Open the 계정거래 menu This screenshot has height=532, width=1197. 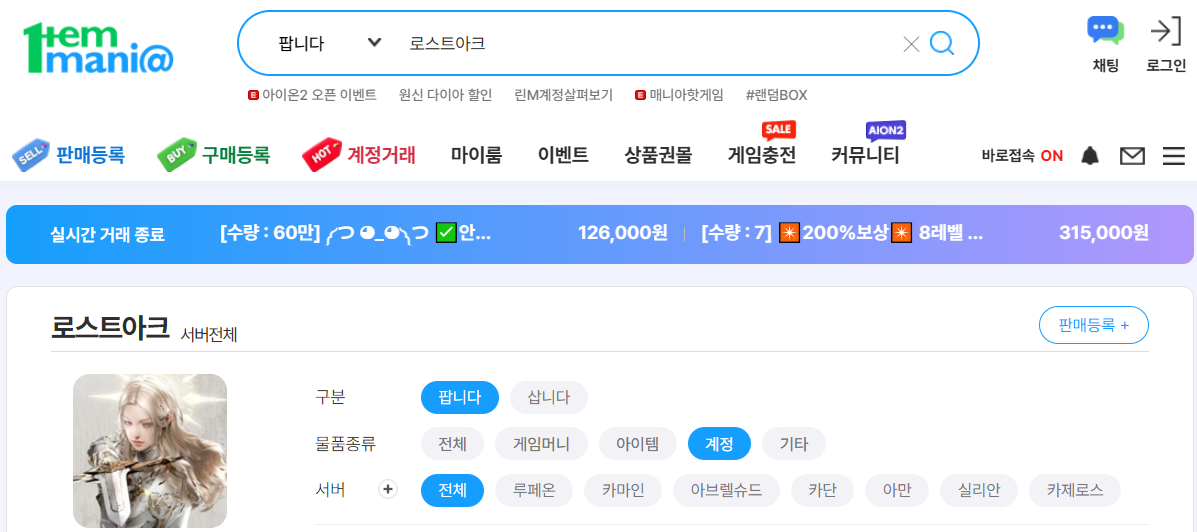[382, 156]
